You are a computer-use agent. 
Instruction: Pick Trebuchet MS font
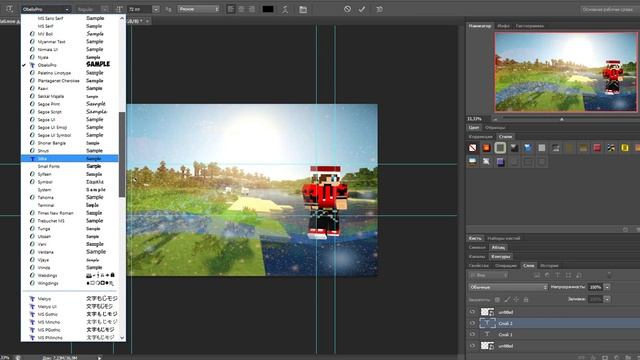point(70,221)
